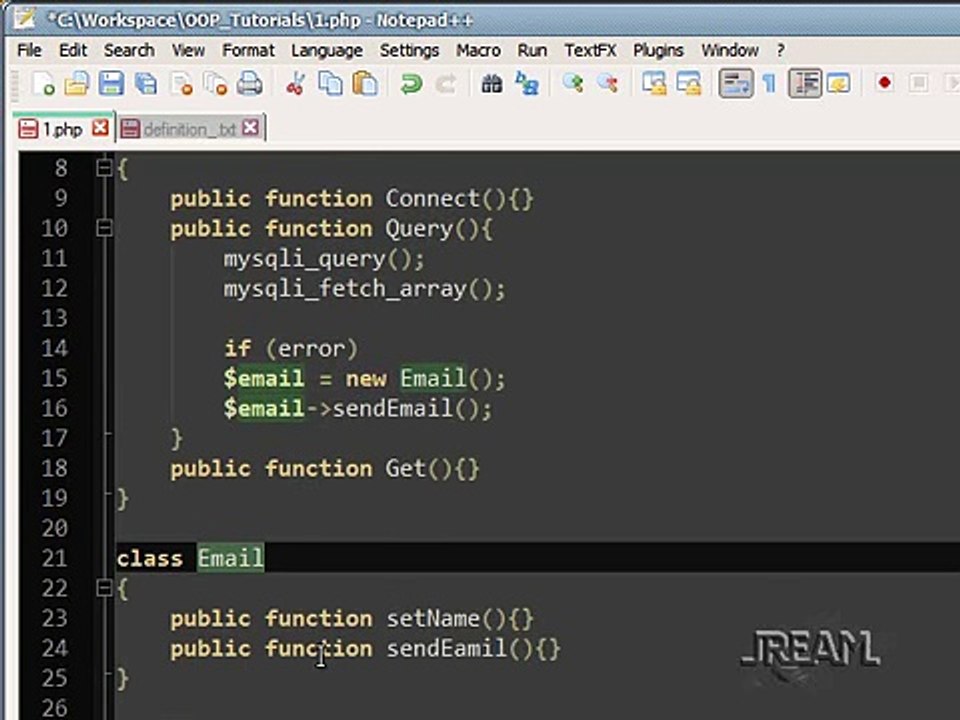Click the Open file folder icon
This screenshot has width=960, height=720.
point(77,83)
